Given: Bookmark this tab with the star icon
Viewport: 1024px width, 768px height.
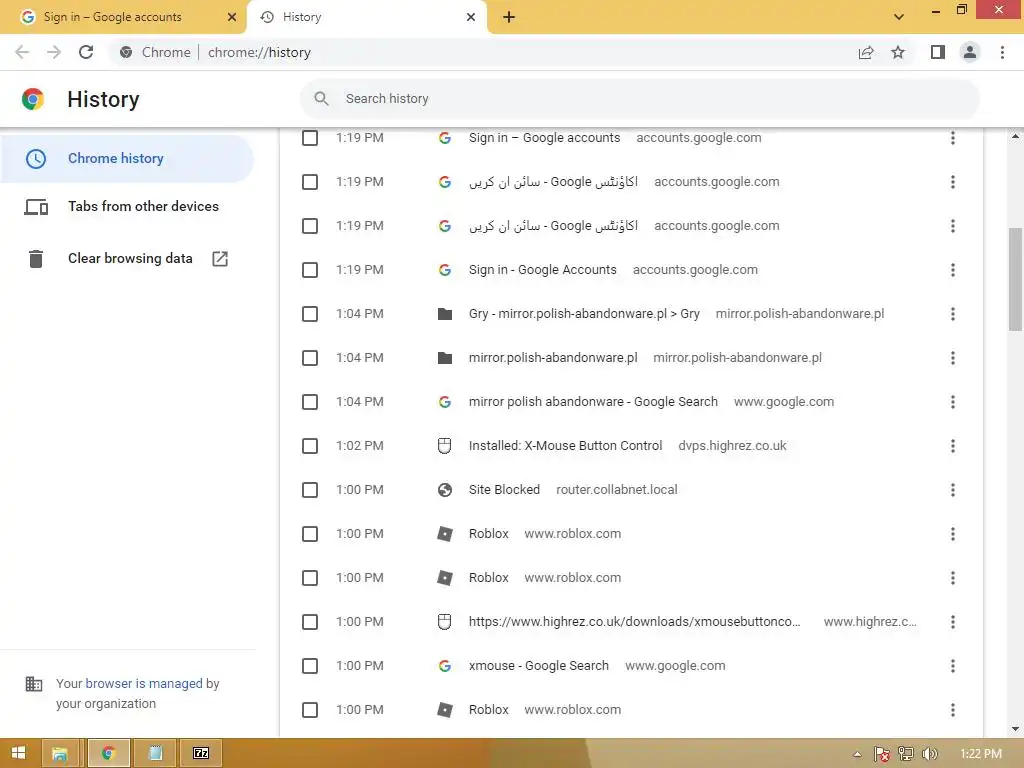Looking at the screenshot, I should pos(898,52).
